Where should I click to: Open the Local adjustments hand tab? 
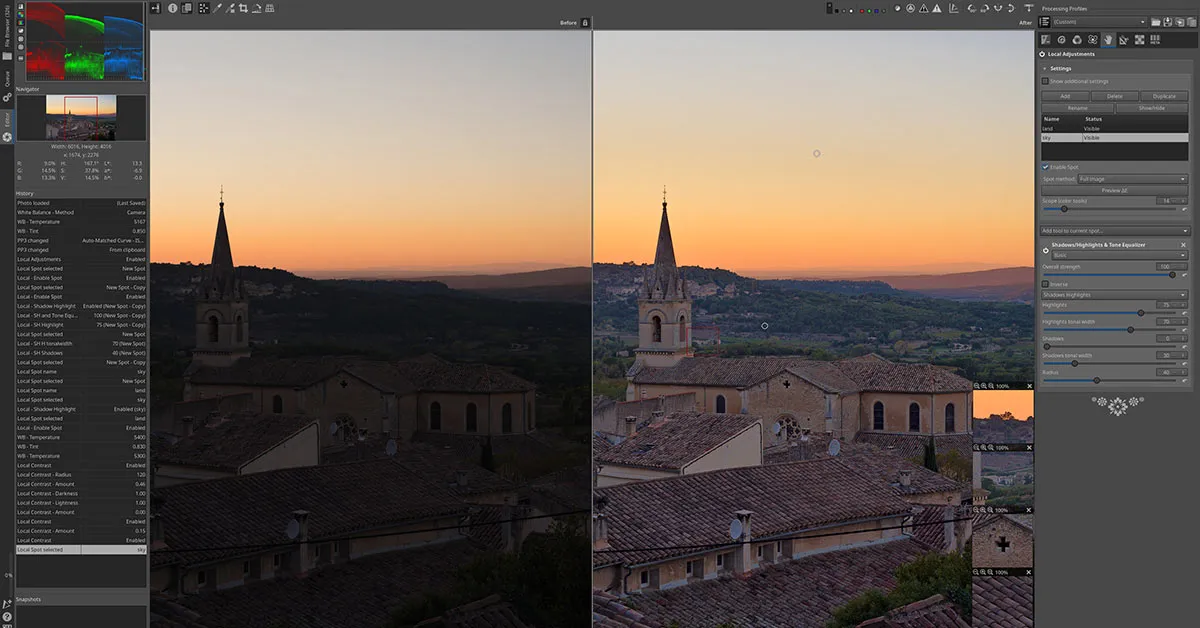pos(1108,40)
